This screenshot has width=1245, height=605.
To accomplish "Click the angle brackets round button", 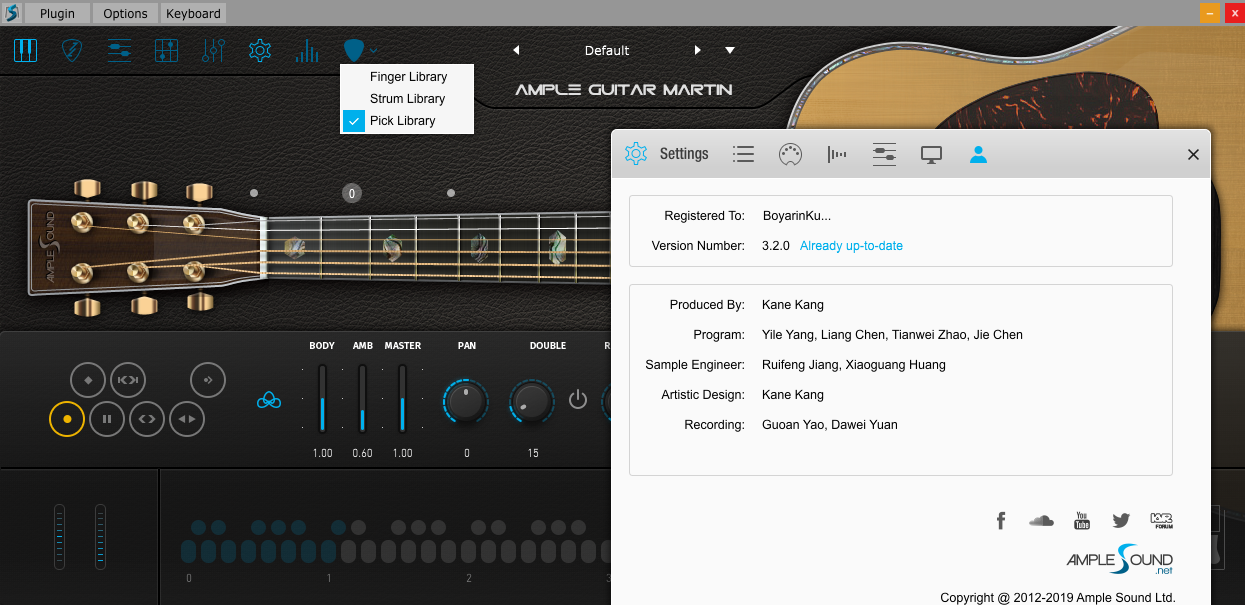I will tap(147, 419).
